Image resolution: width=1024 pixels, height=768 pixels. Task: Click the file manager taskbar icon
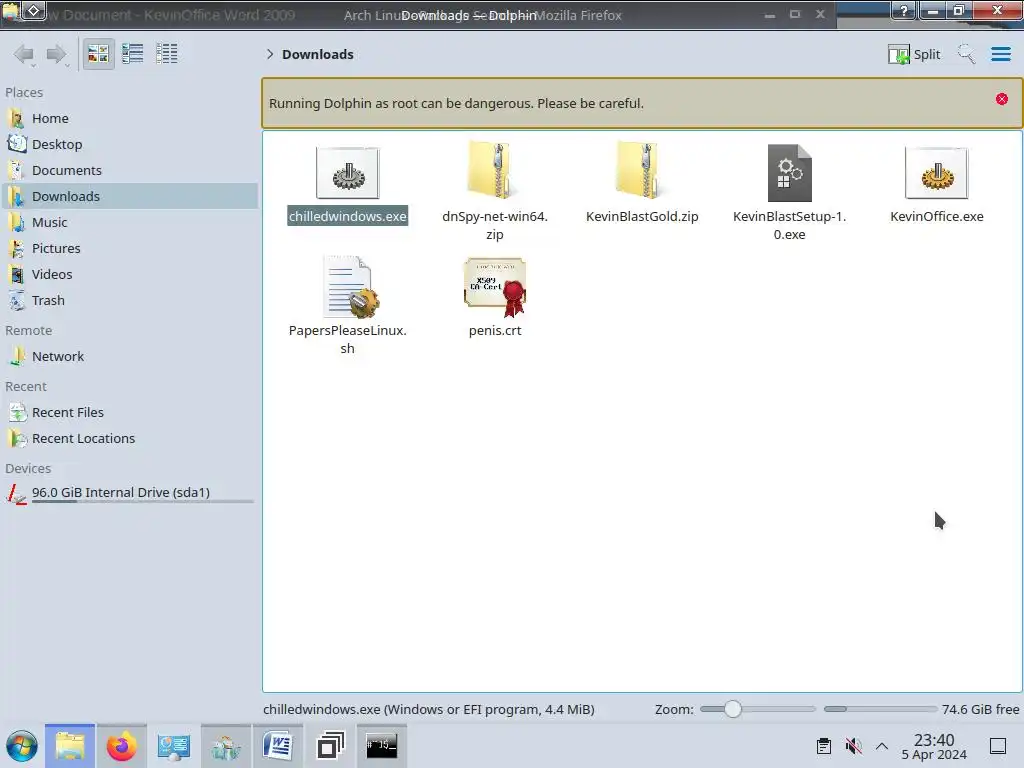point(70,746)
